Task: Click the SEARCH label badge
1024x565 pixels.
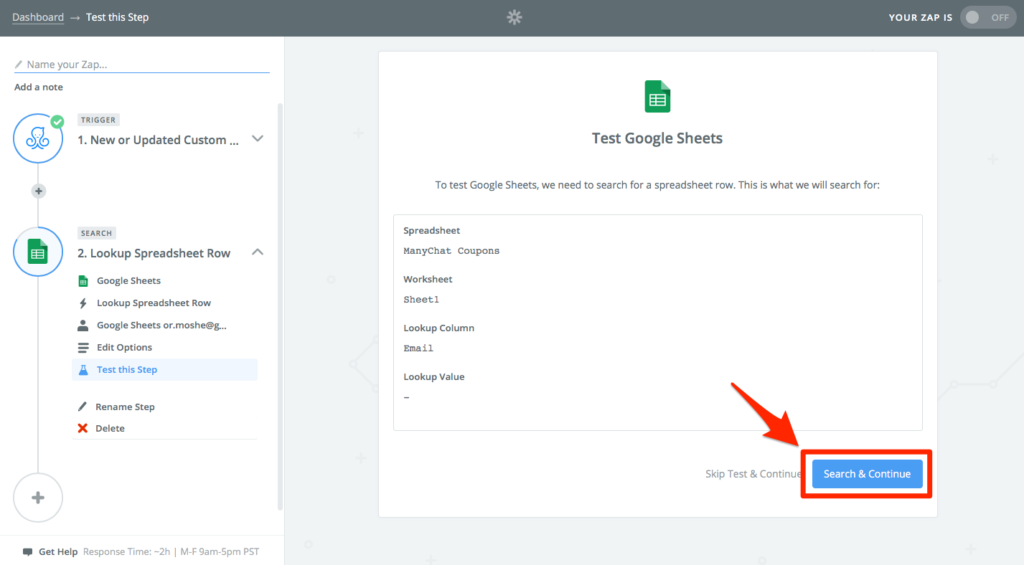Action: pyautogui.click(x=97, y=233)
